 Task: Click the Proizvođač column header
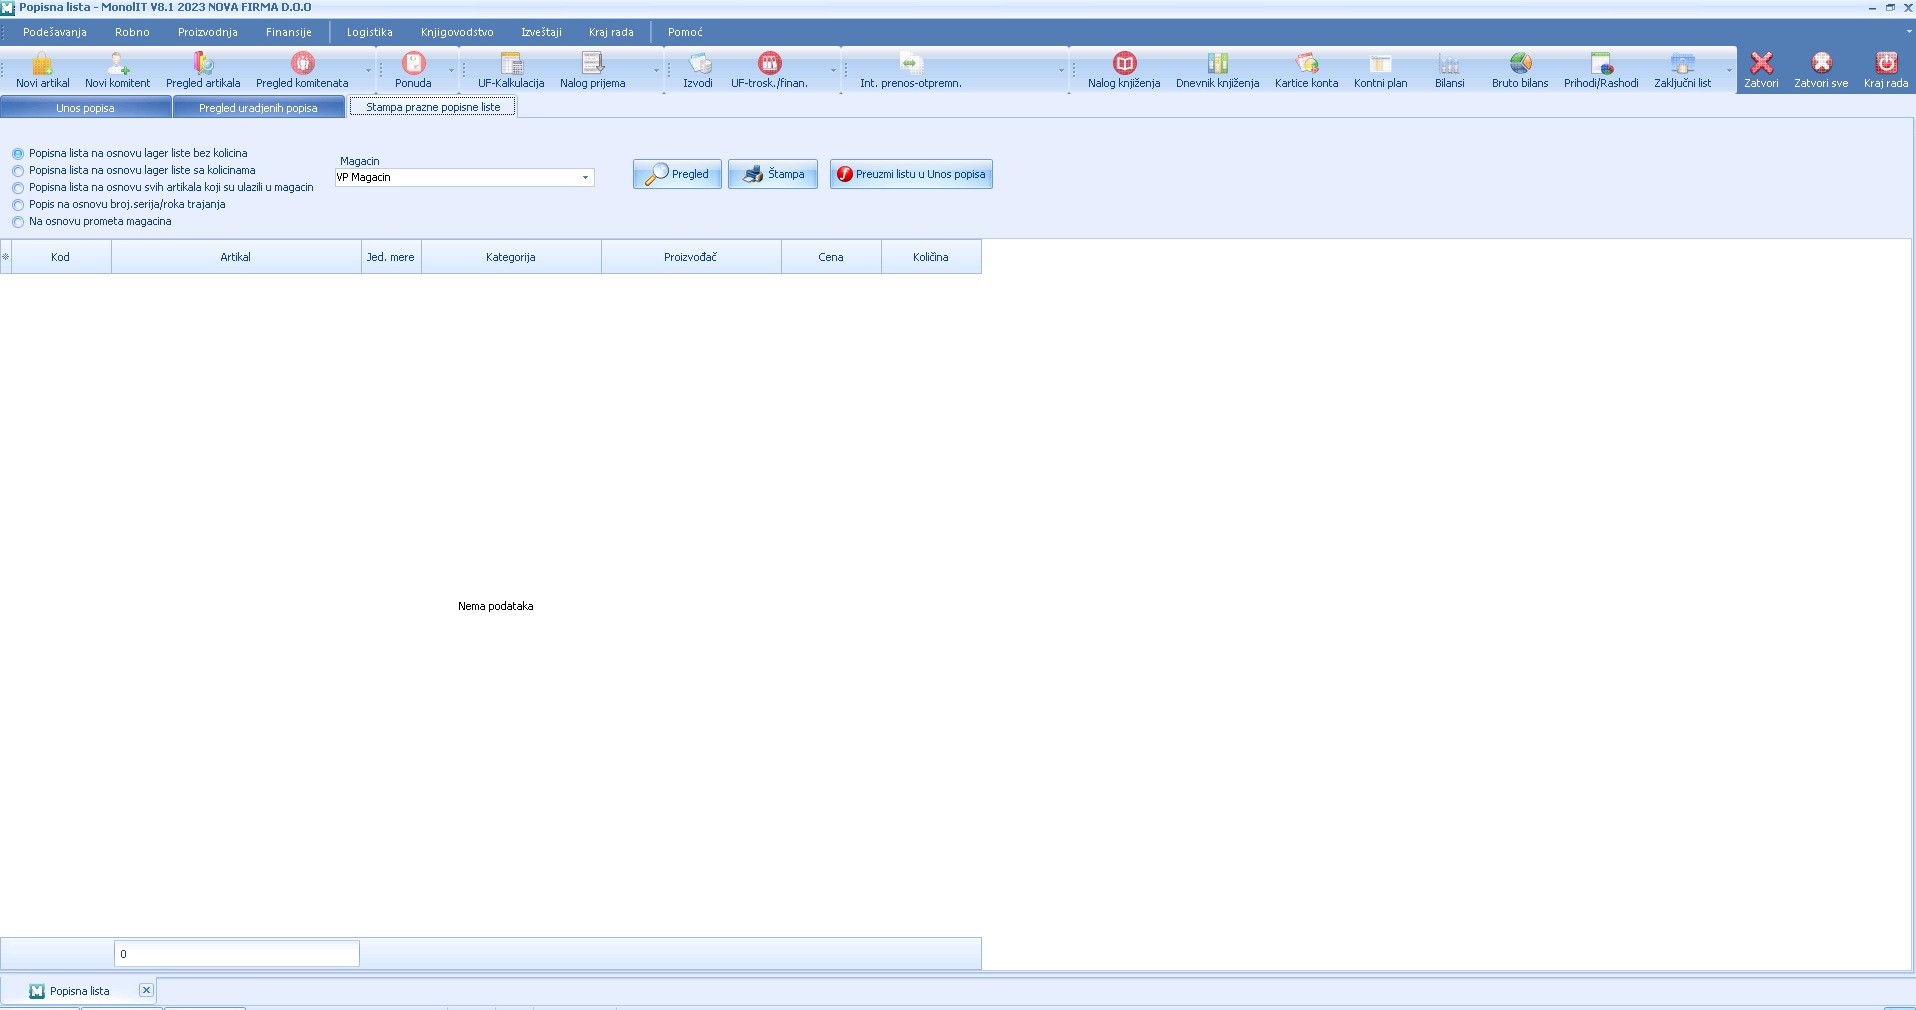pyautogui.click(x=691, y=257)
